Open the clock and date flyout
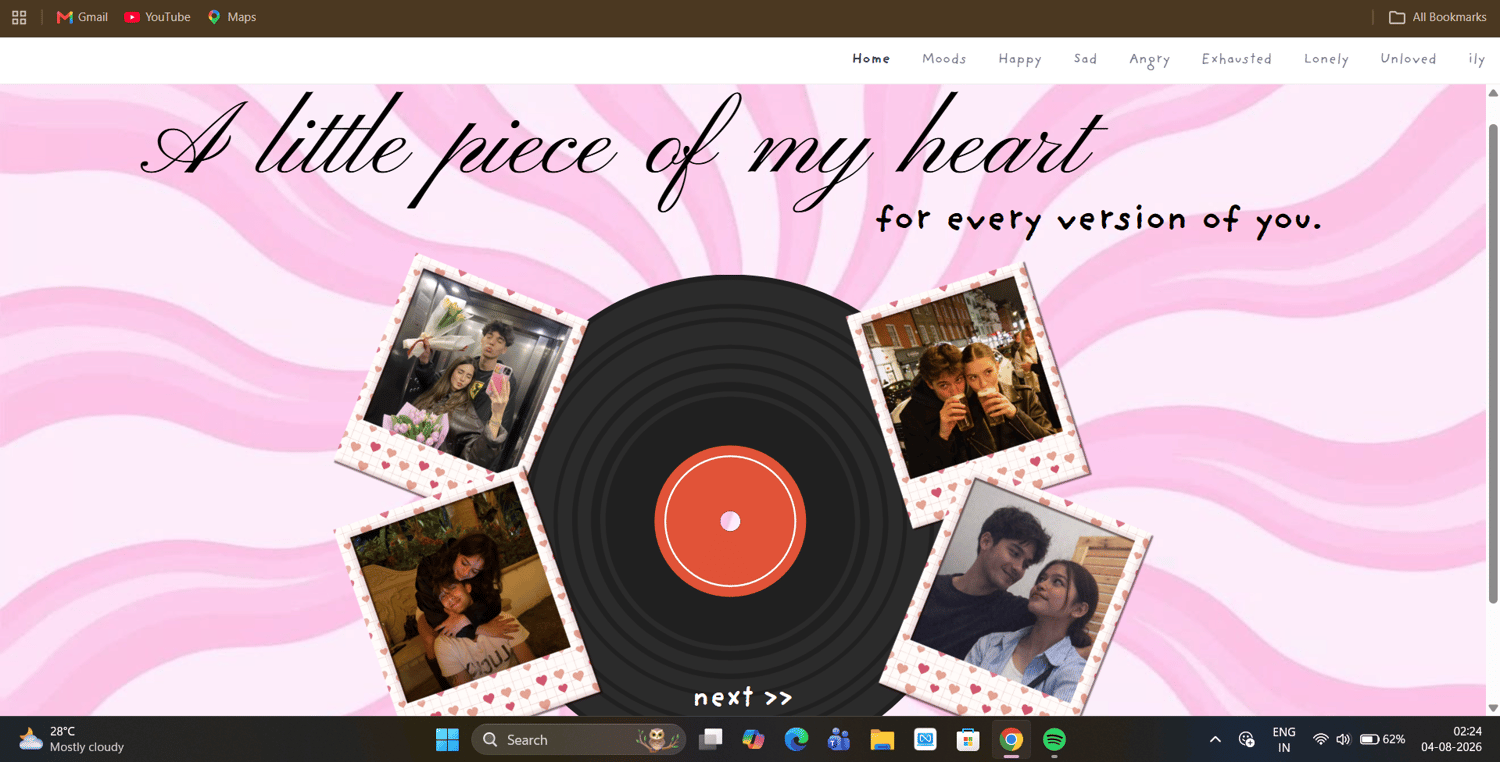Viewport: 1500px width, 762px height. [1452, 740]
